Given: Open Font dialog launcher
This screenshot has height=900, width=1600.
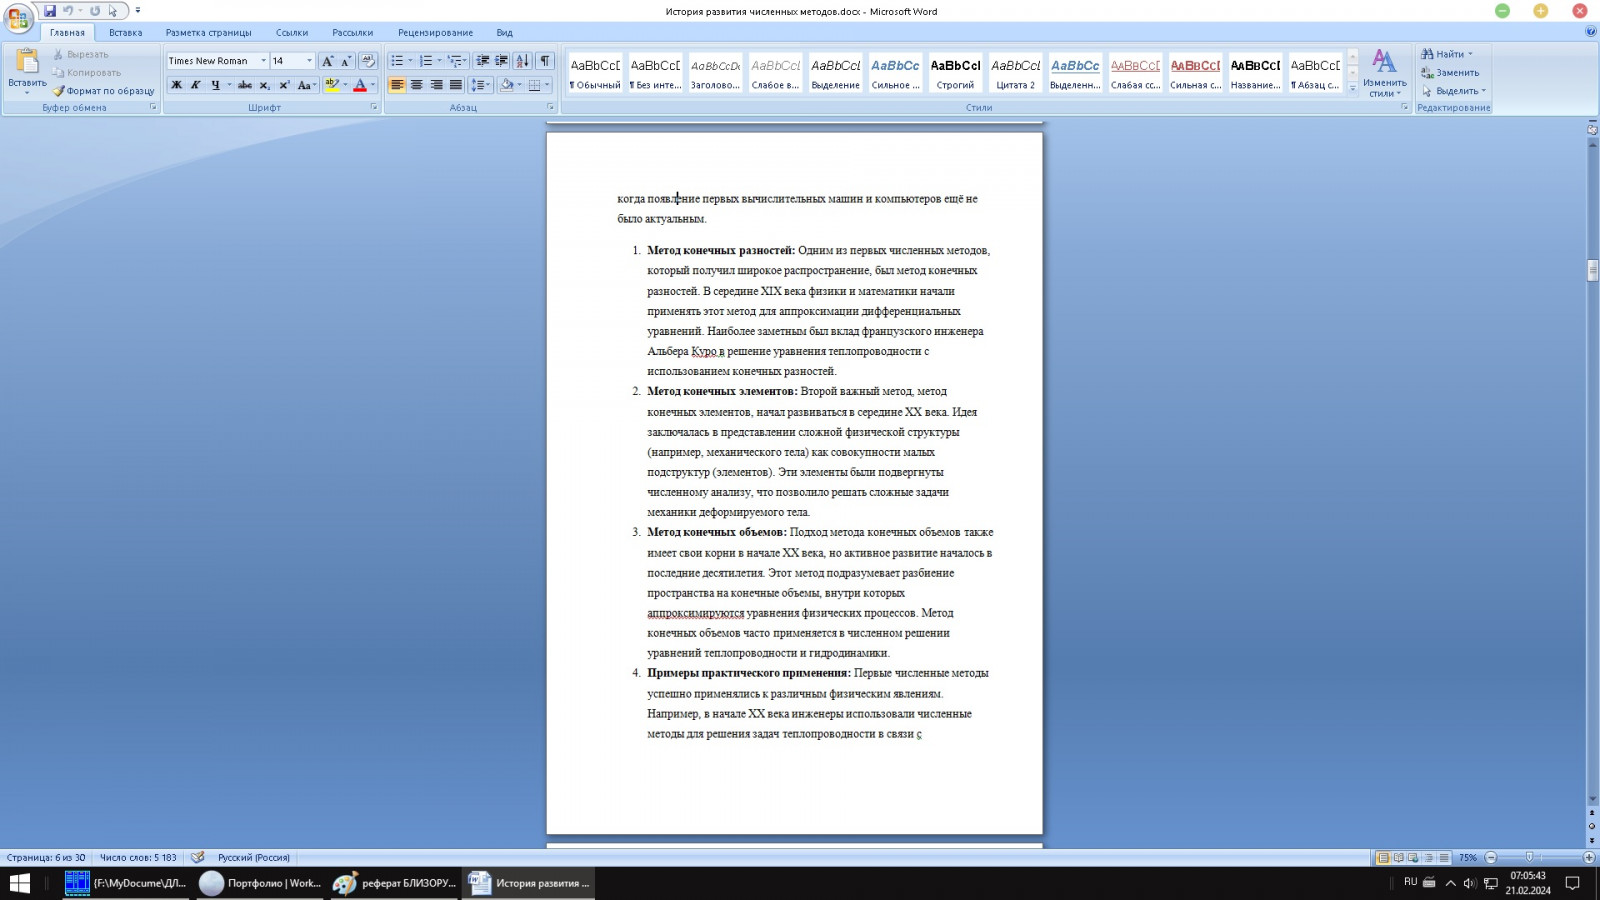Looking at the screenshot, I should click(x=374, y=107).
